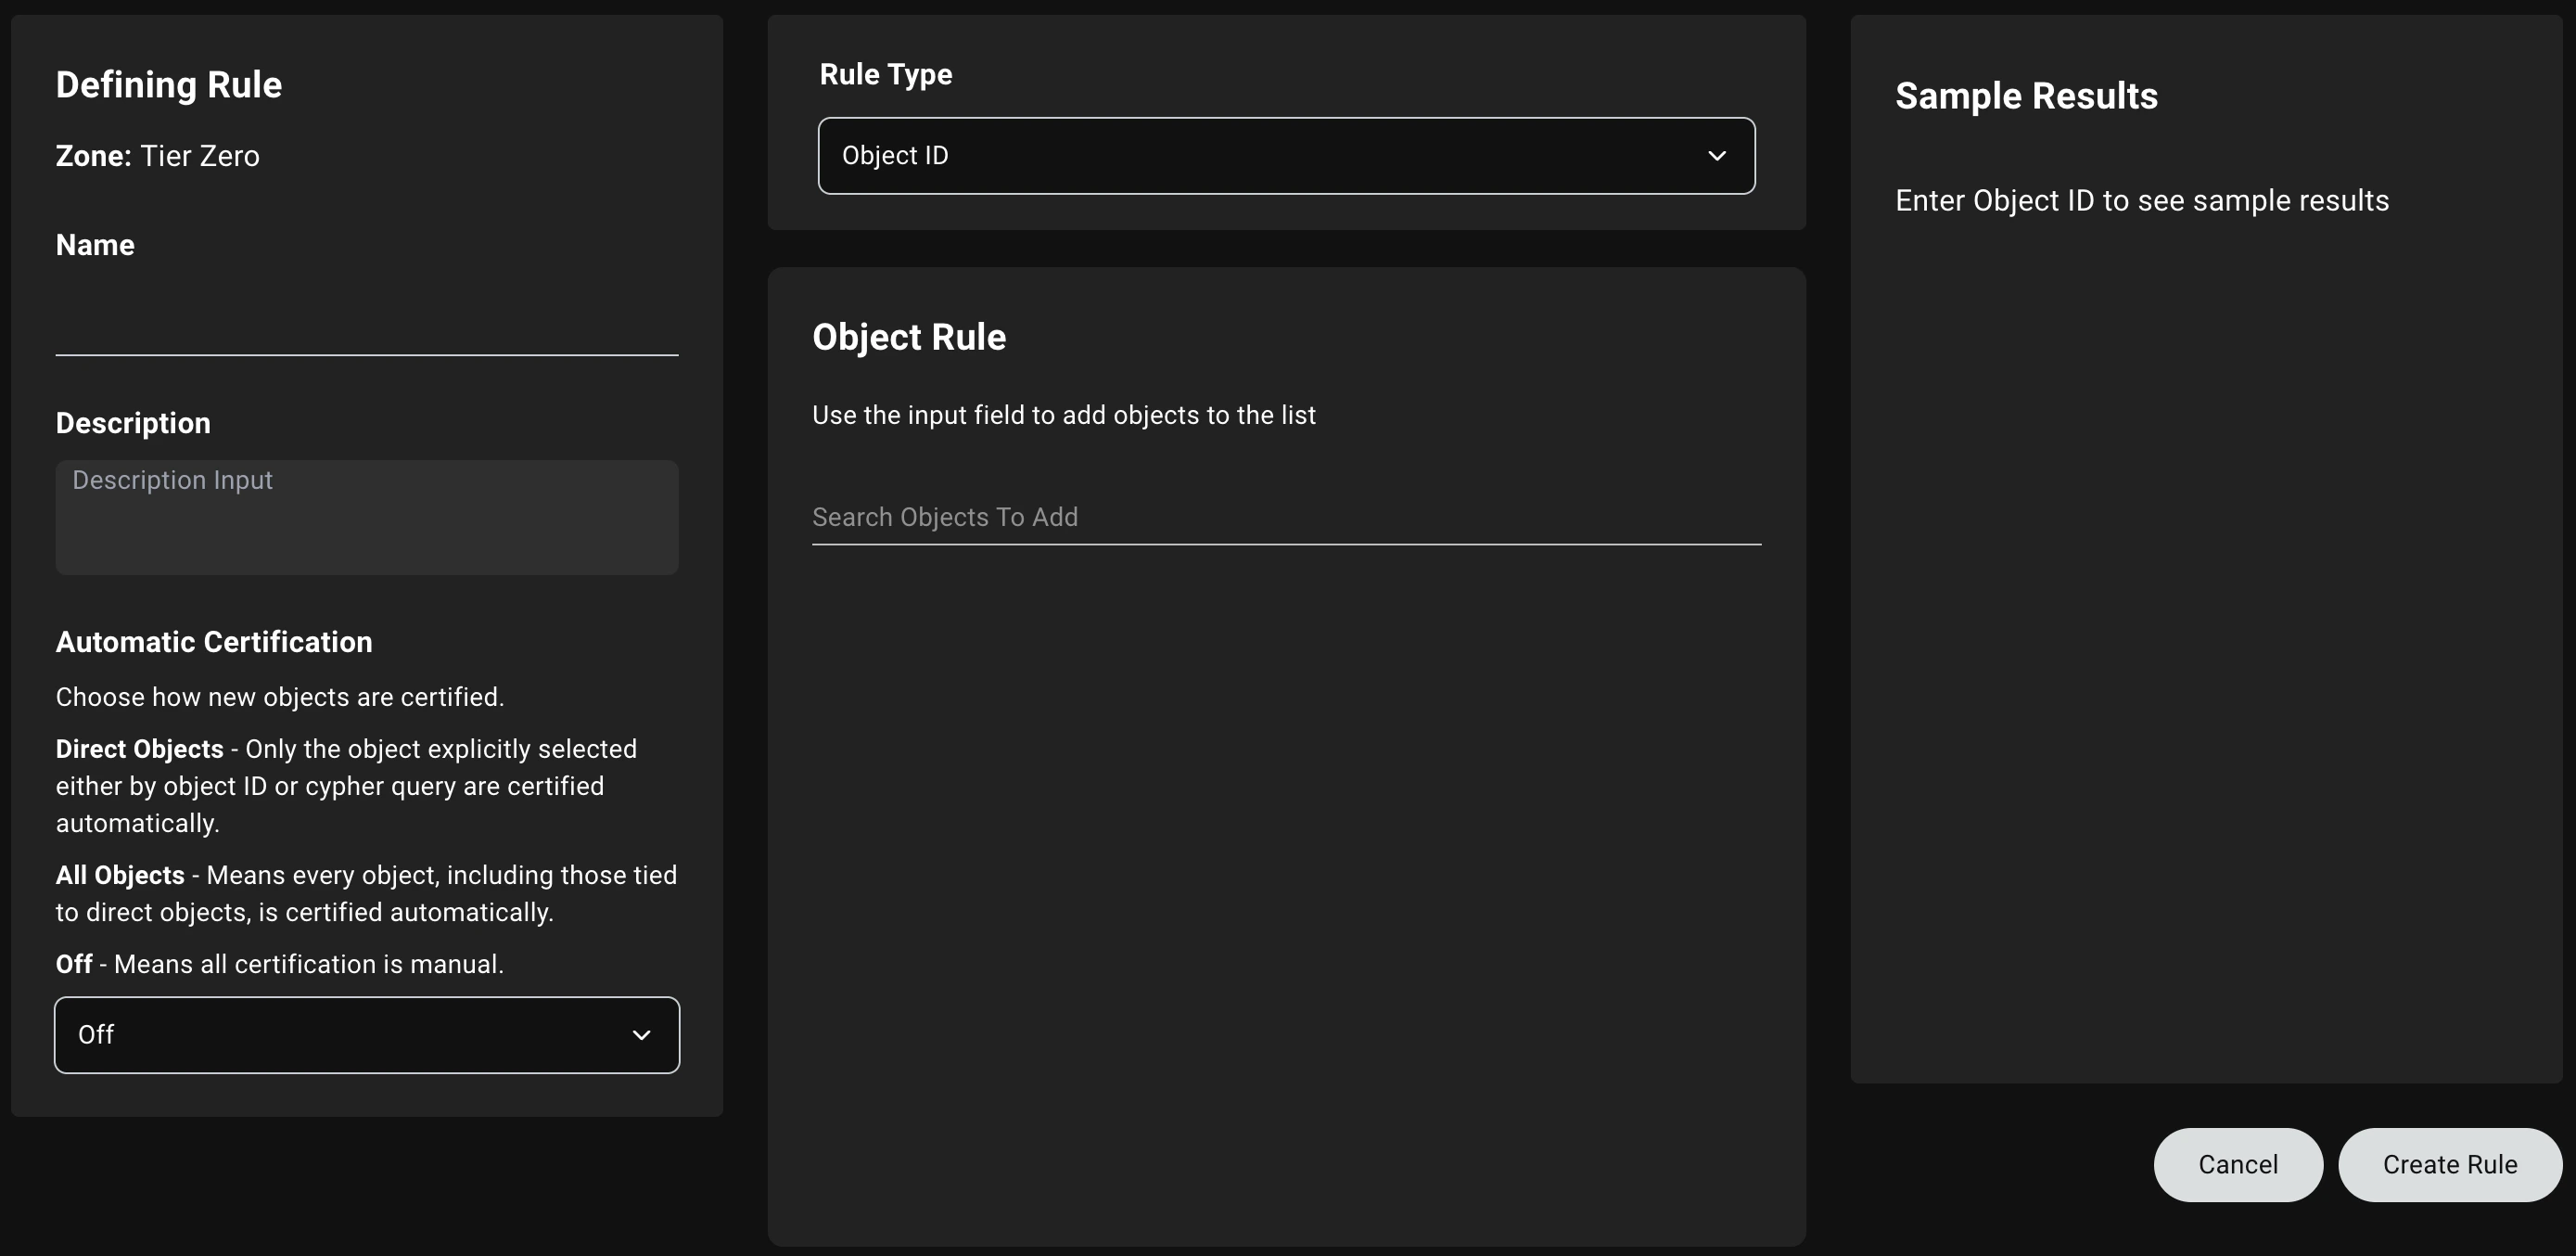Click Cancel to dismiss the rule form

click(2237, 1164)
